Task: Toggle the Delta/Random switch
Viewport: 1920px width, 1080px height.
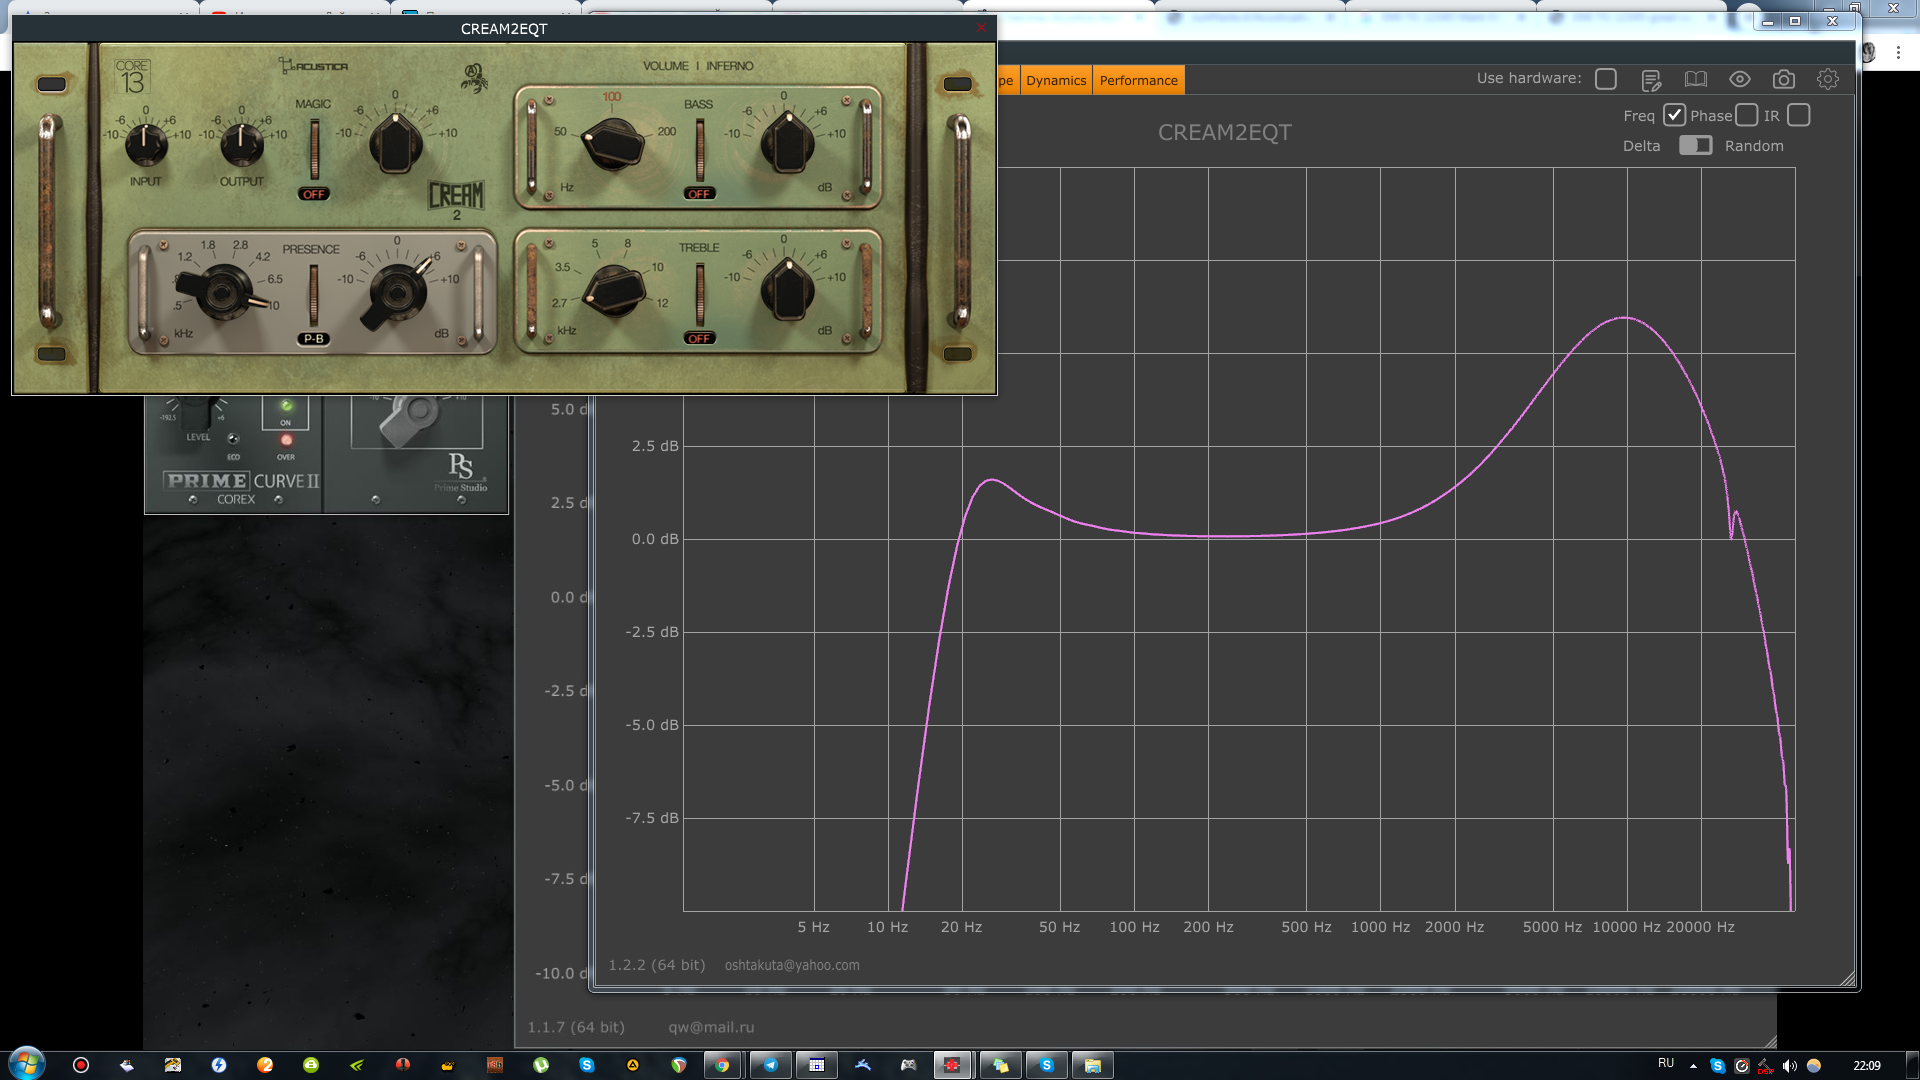Action: coord(1695,146)
